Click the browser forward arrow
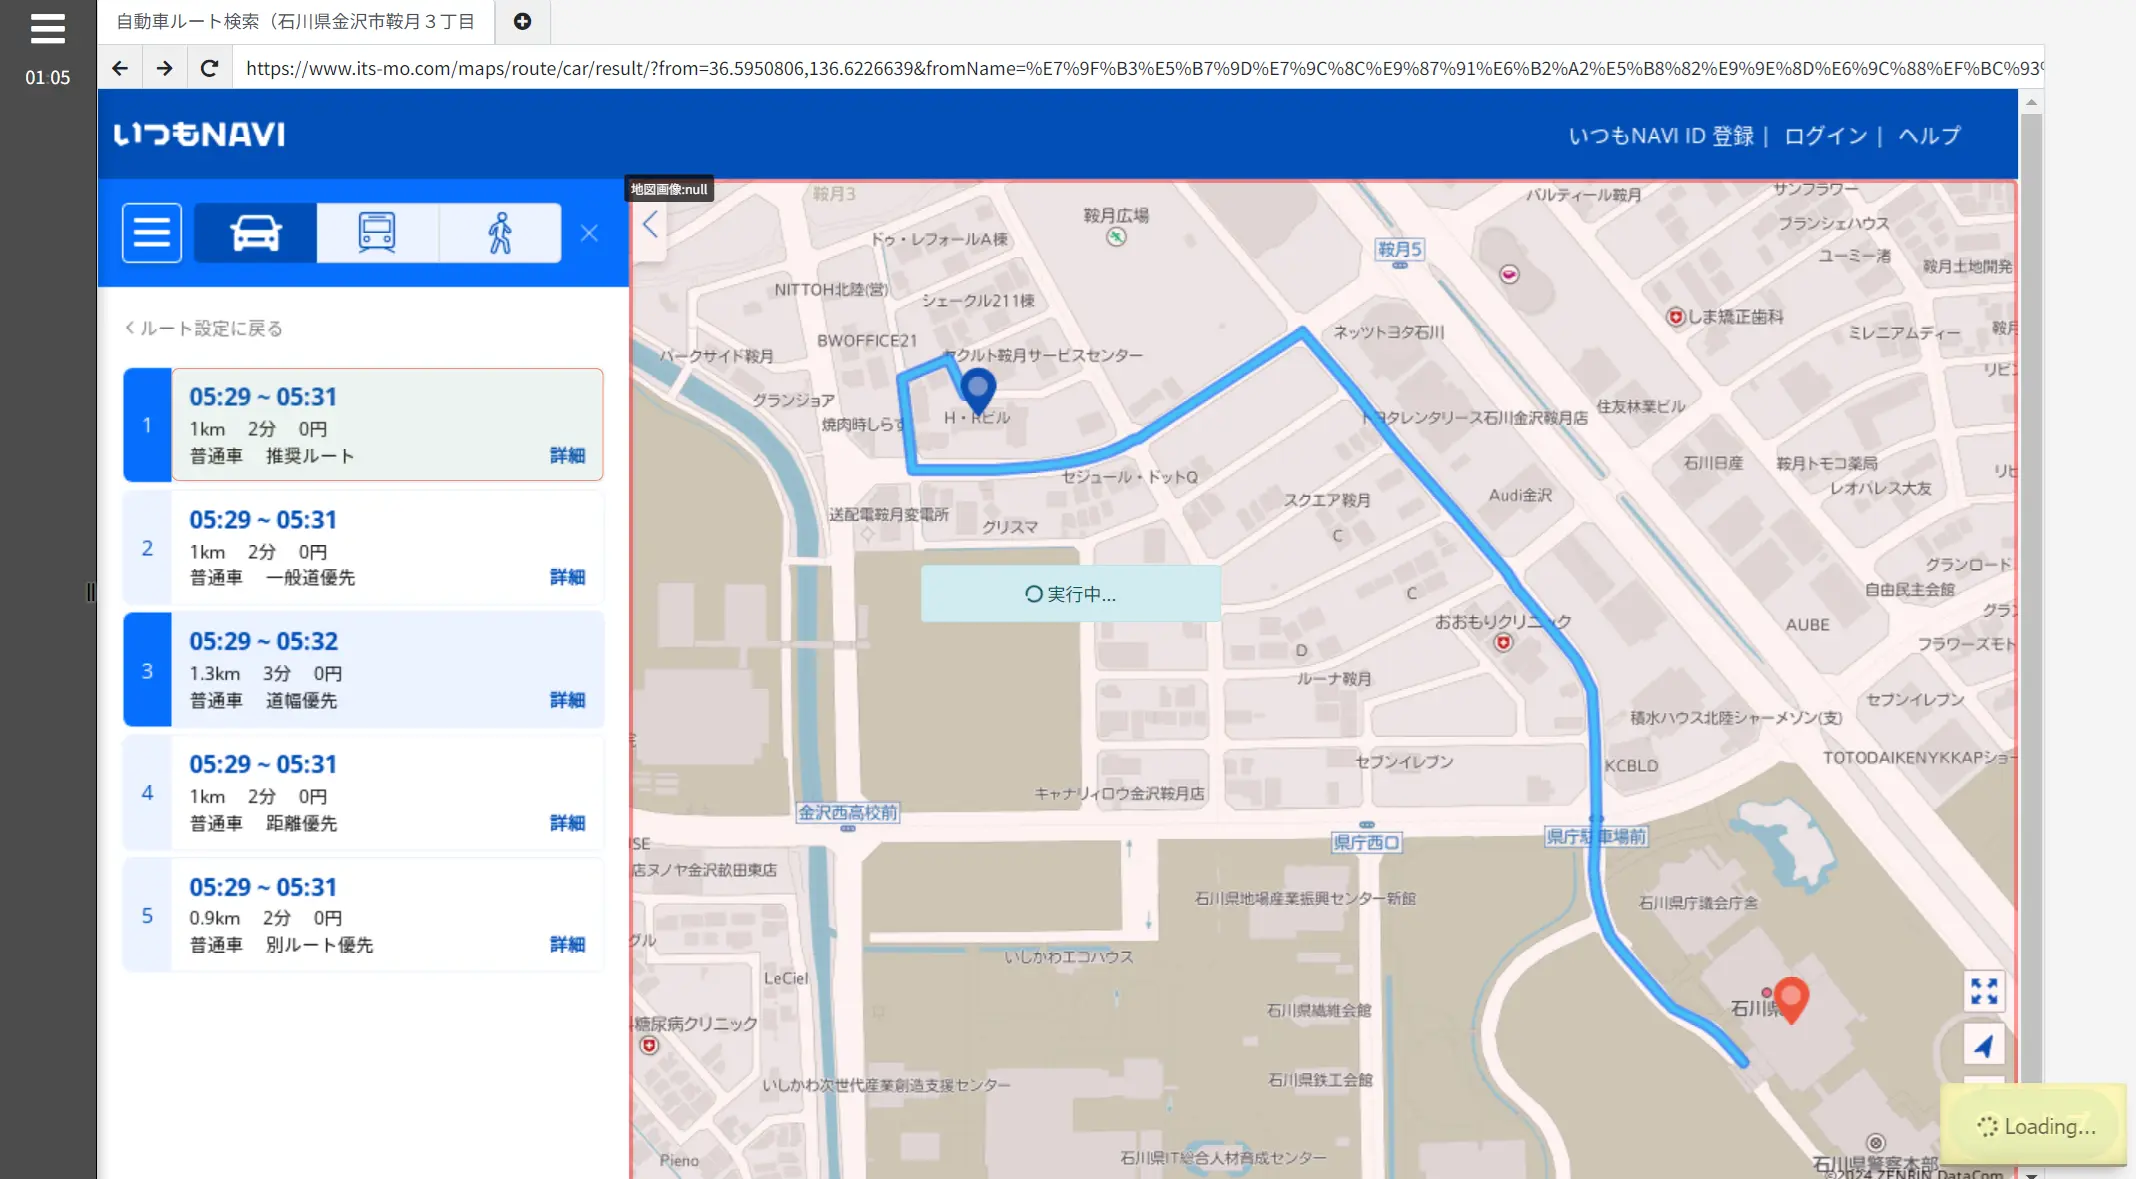The width and height of the screenshot is (2136, 1179). click(x=164, y=68)
